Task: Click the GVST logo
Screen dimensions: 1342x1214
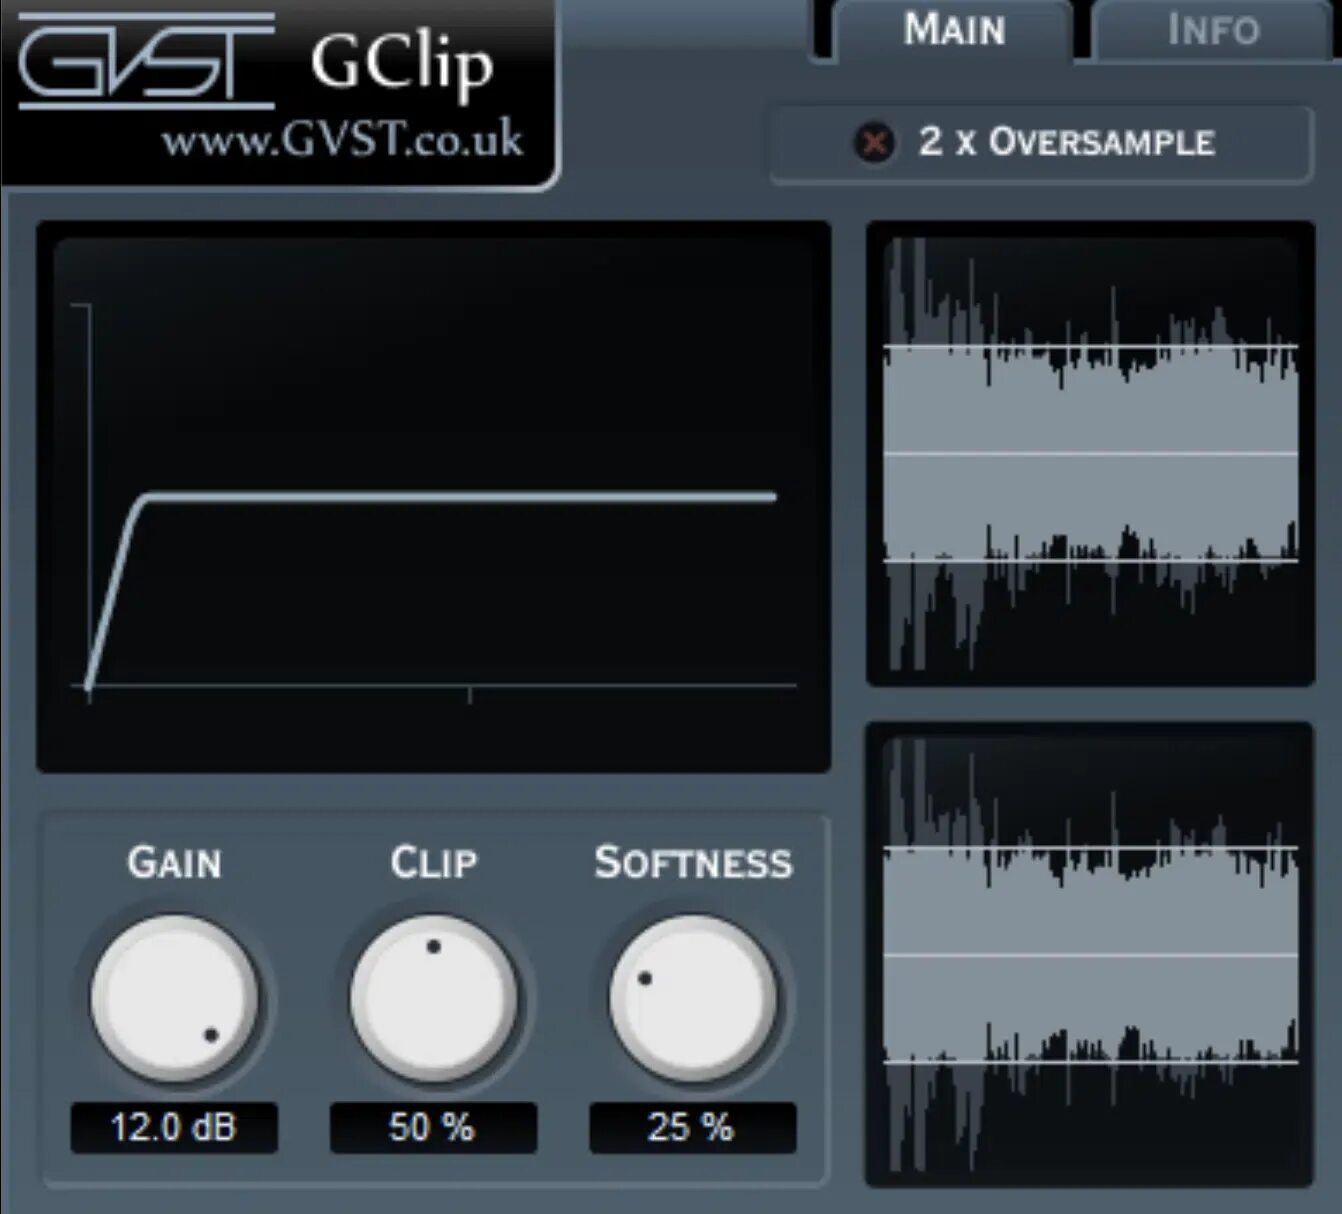Action: click(146, 61)
